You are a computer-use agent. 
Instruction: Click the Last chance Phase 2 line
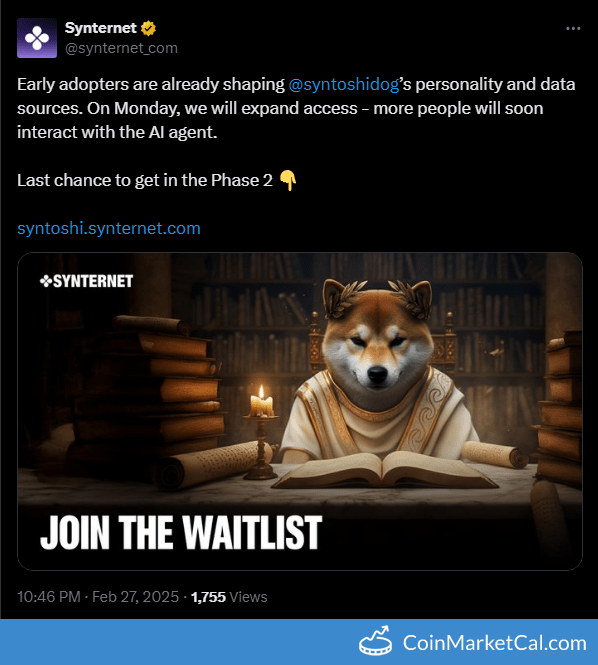point(145,181)
